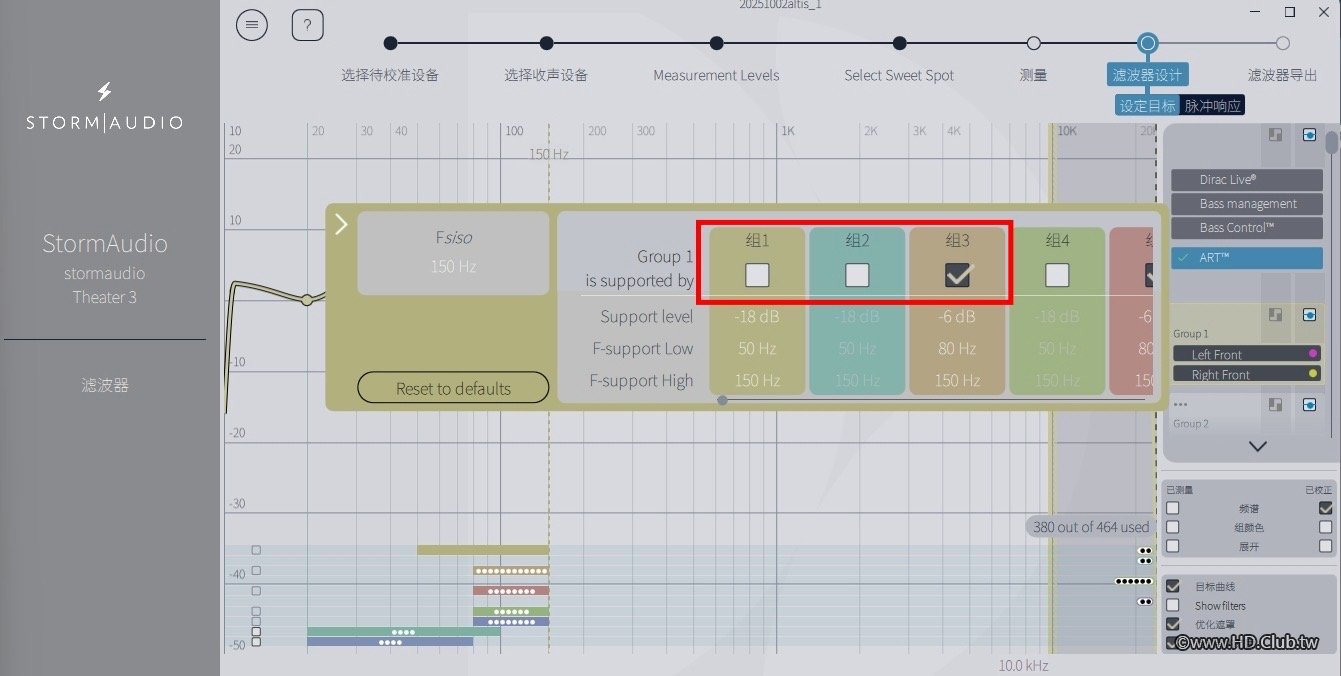The height and width of the screenshot is (676, 1341).
Task: Select the Dirac Live mode button
Action: [x=1247, y=179]
